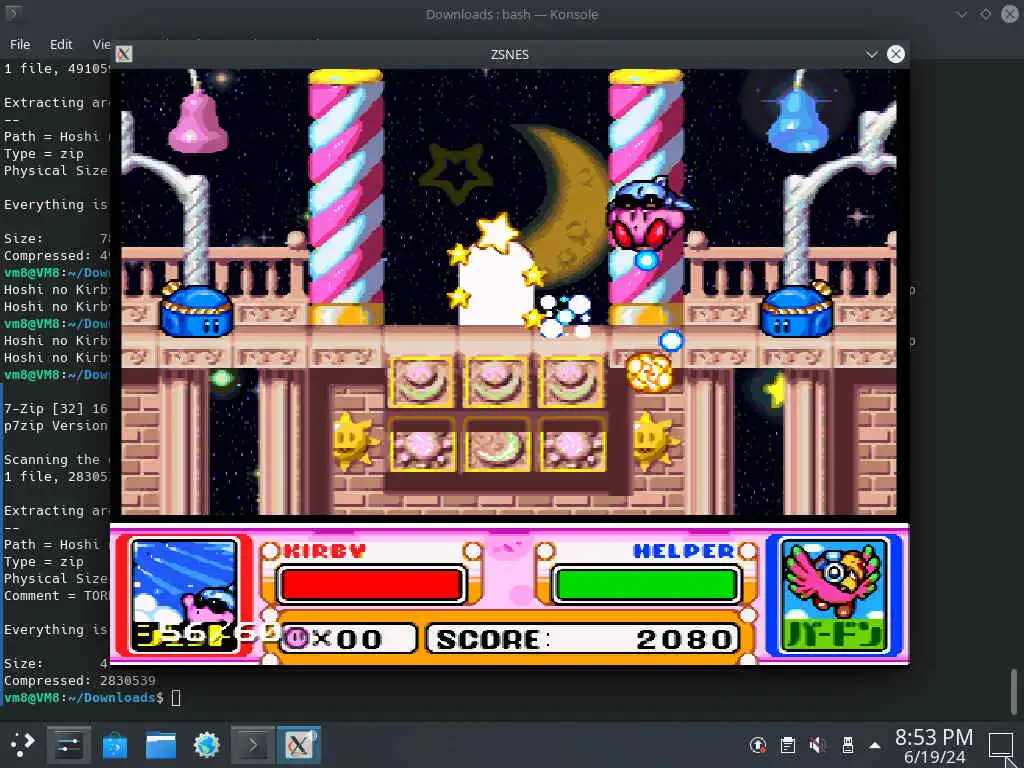Click Kirby's red health bar

point(372,584)
